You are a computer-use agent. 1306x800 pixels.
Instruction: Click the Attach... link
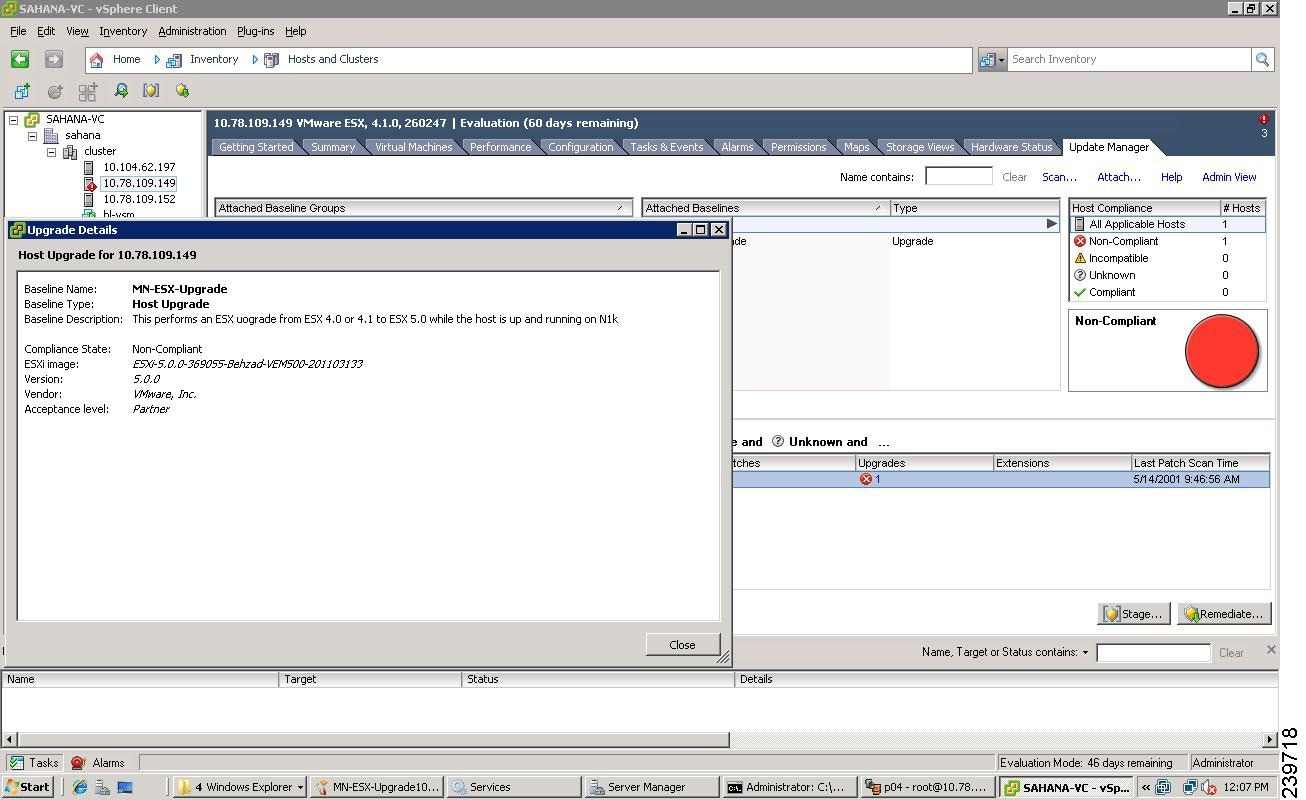point(1118,177)
